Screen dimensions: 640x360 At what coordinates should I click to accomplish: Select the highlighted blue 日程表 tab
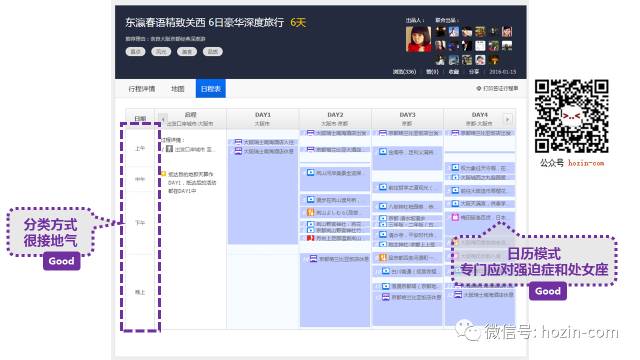coord(211,89)
